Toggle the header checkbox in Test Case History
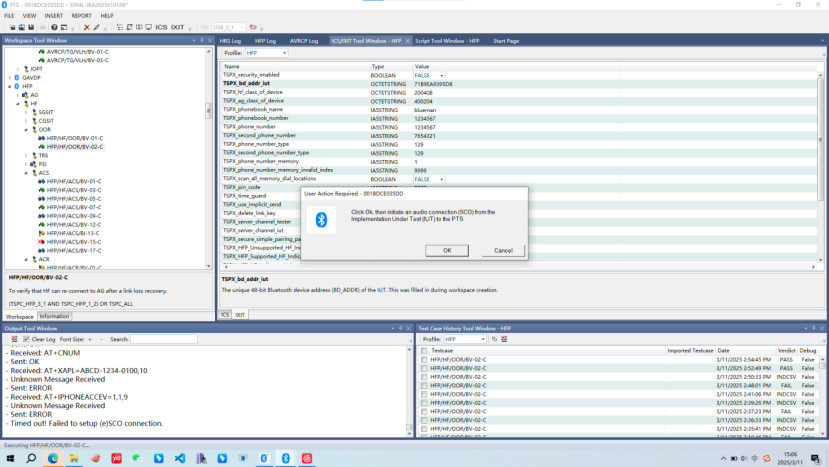 tap(424, 351)
